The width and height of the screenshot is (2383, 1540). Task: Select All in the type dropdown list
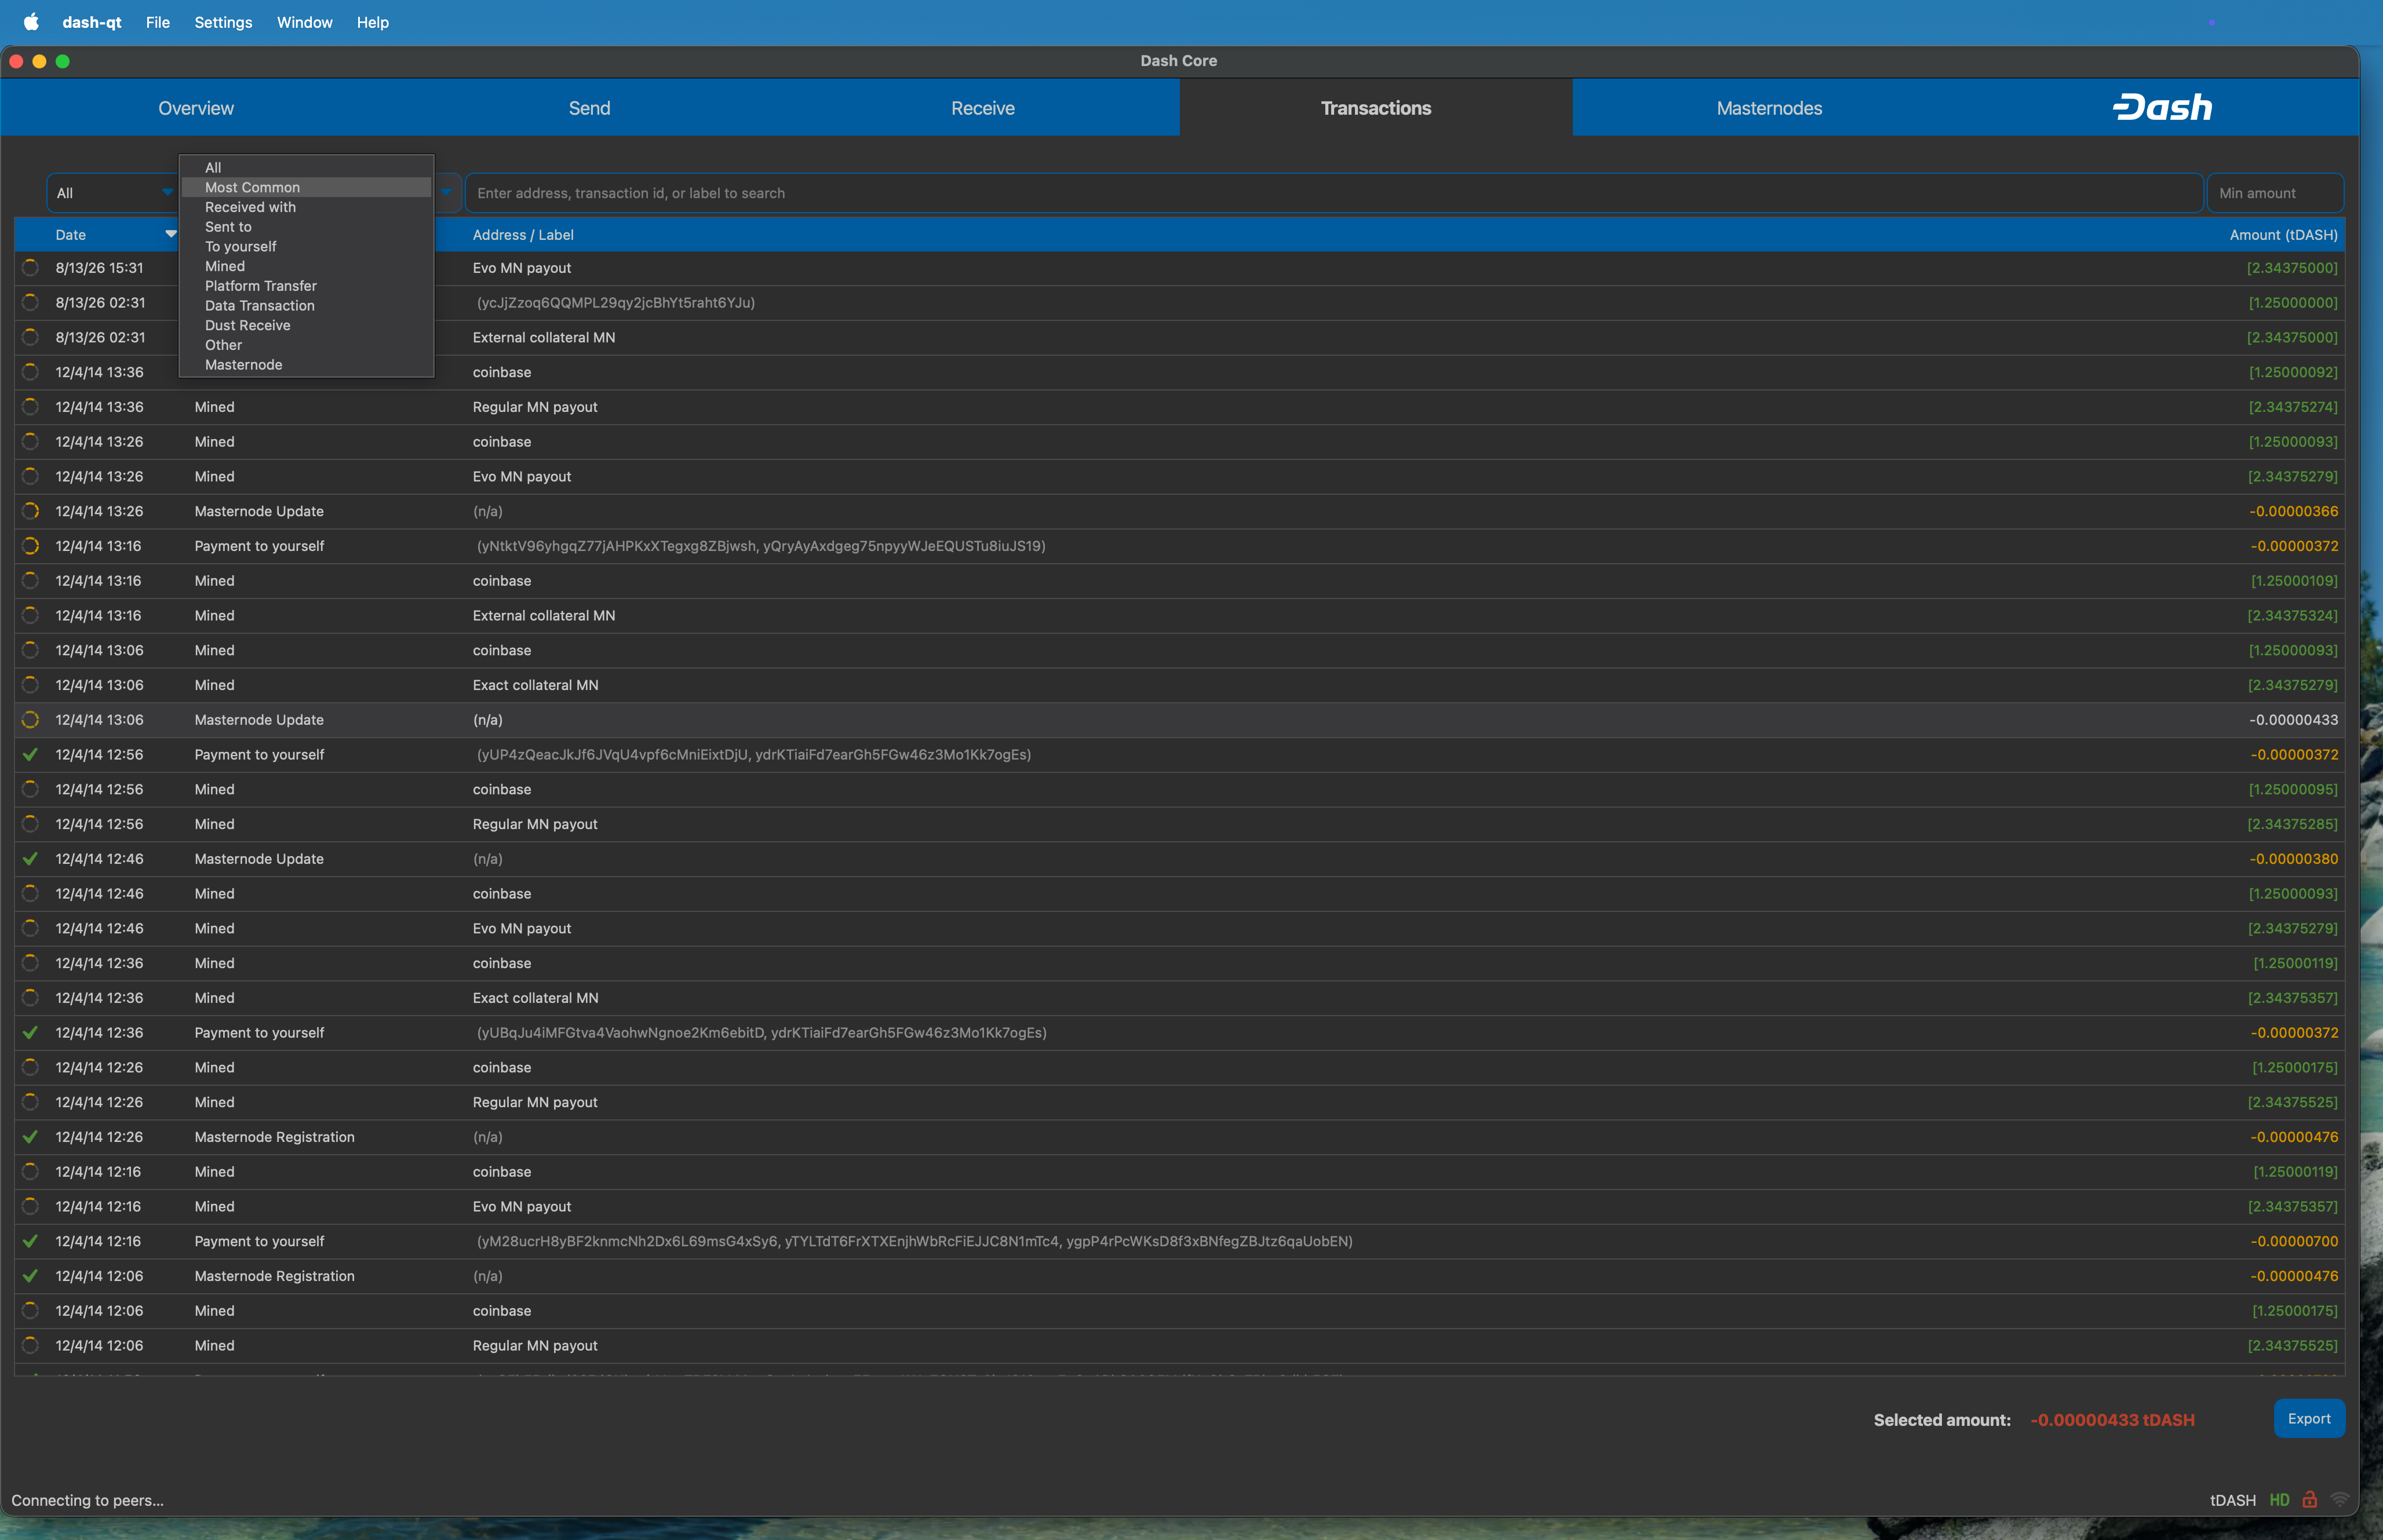306,168
